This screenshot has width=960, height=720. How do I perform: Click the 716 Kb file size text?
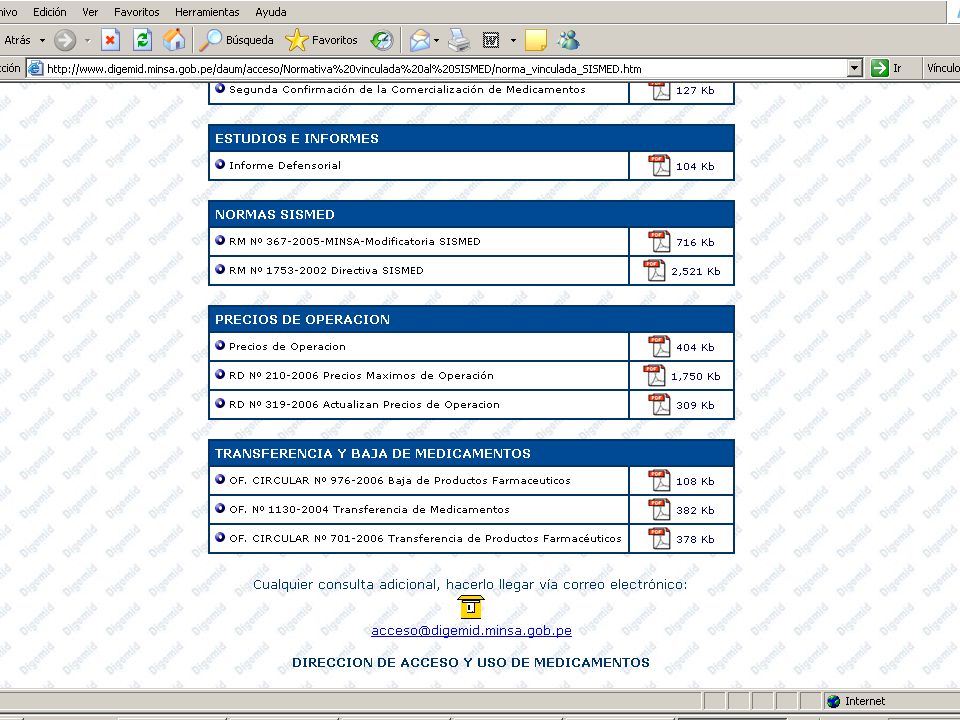coord(695,242)
